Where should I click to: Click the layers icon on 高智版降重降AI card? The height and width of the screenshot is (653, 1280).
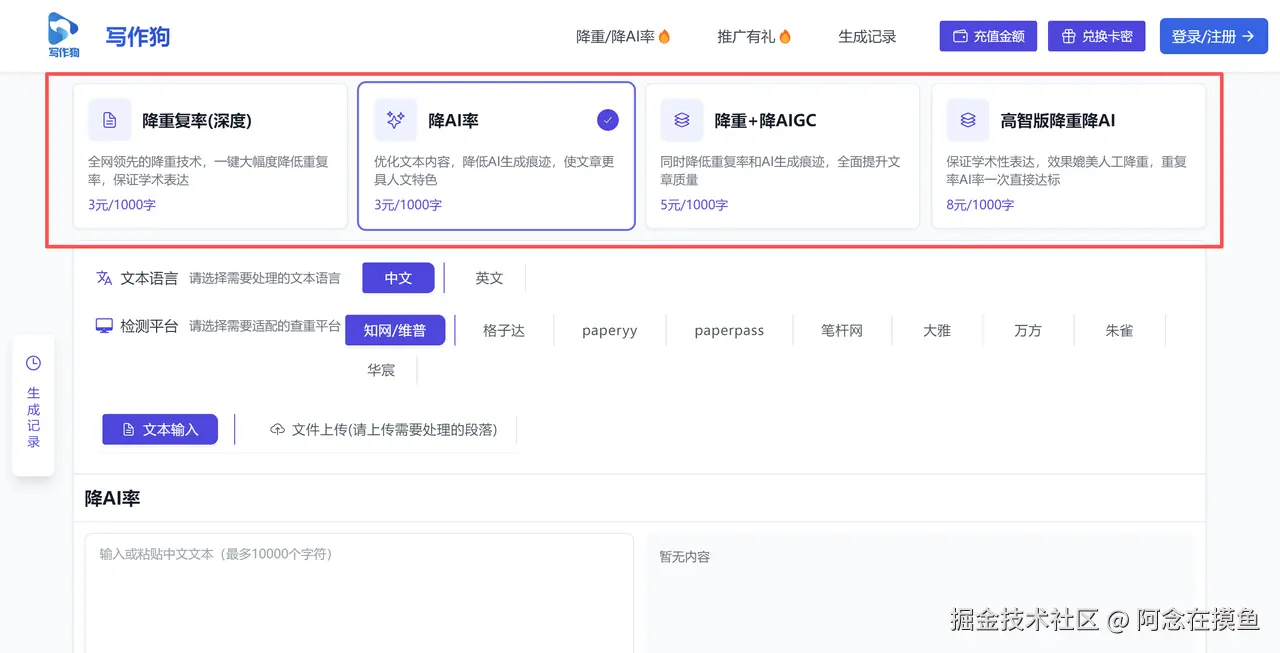click(x=968, y=120)
